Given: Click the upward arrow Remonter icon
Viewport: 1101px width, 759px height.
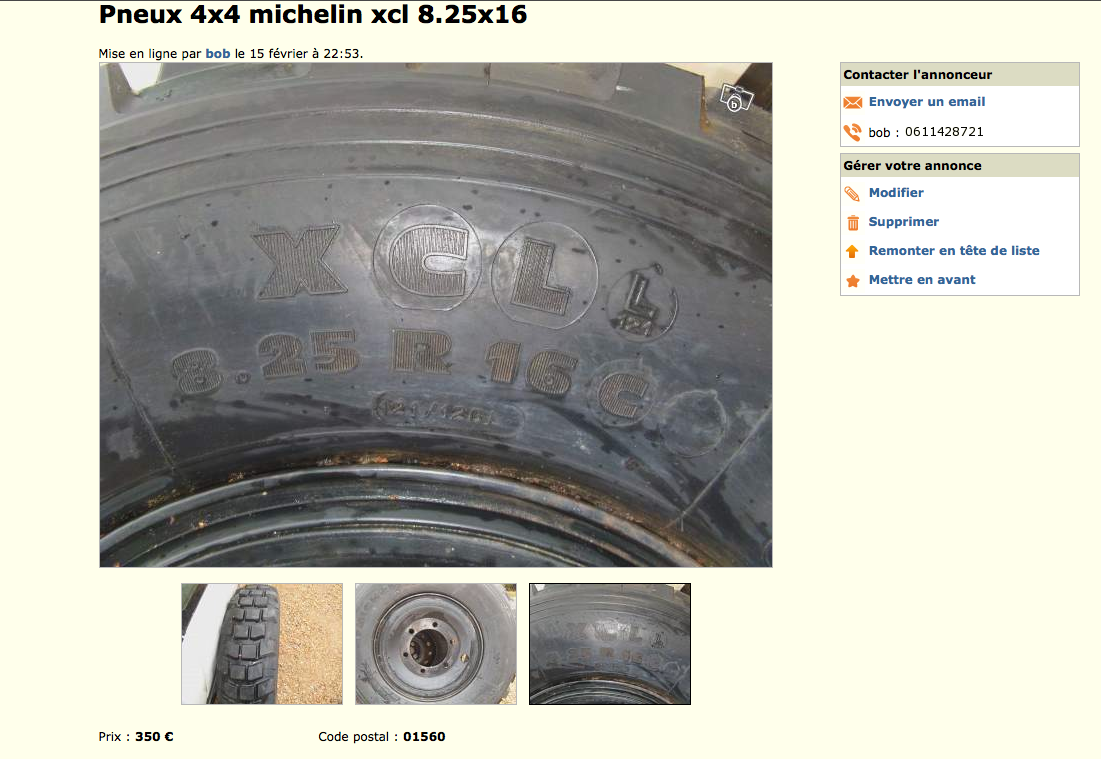Looking at the screenshot, I should click(852, 251).
